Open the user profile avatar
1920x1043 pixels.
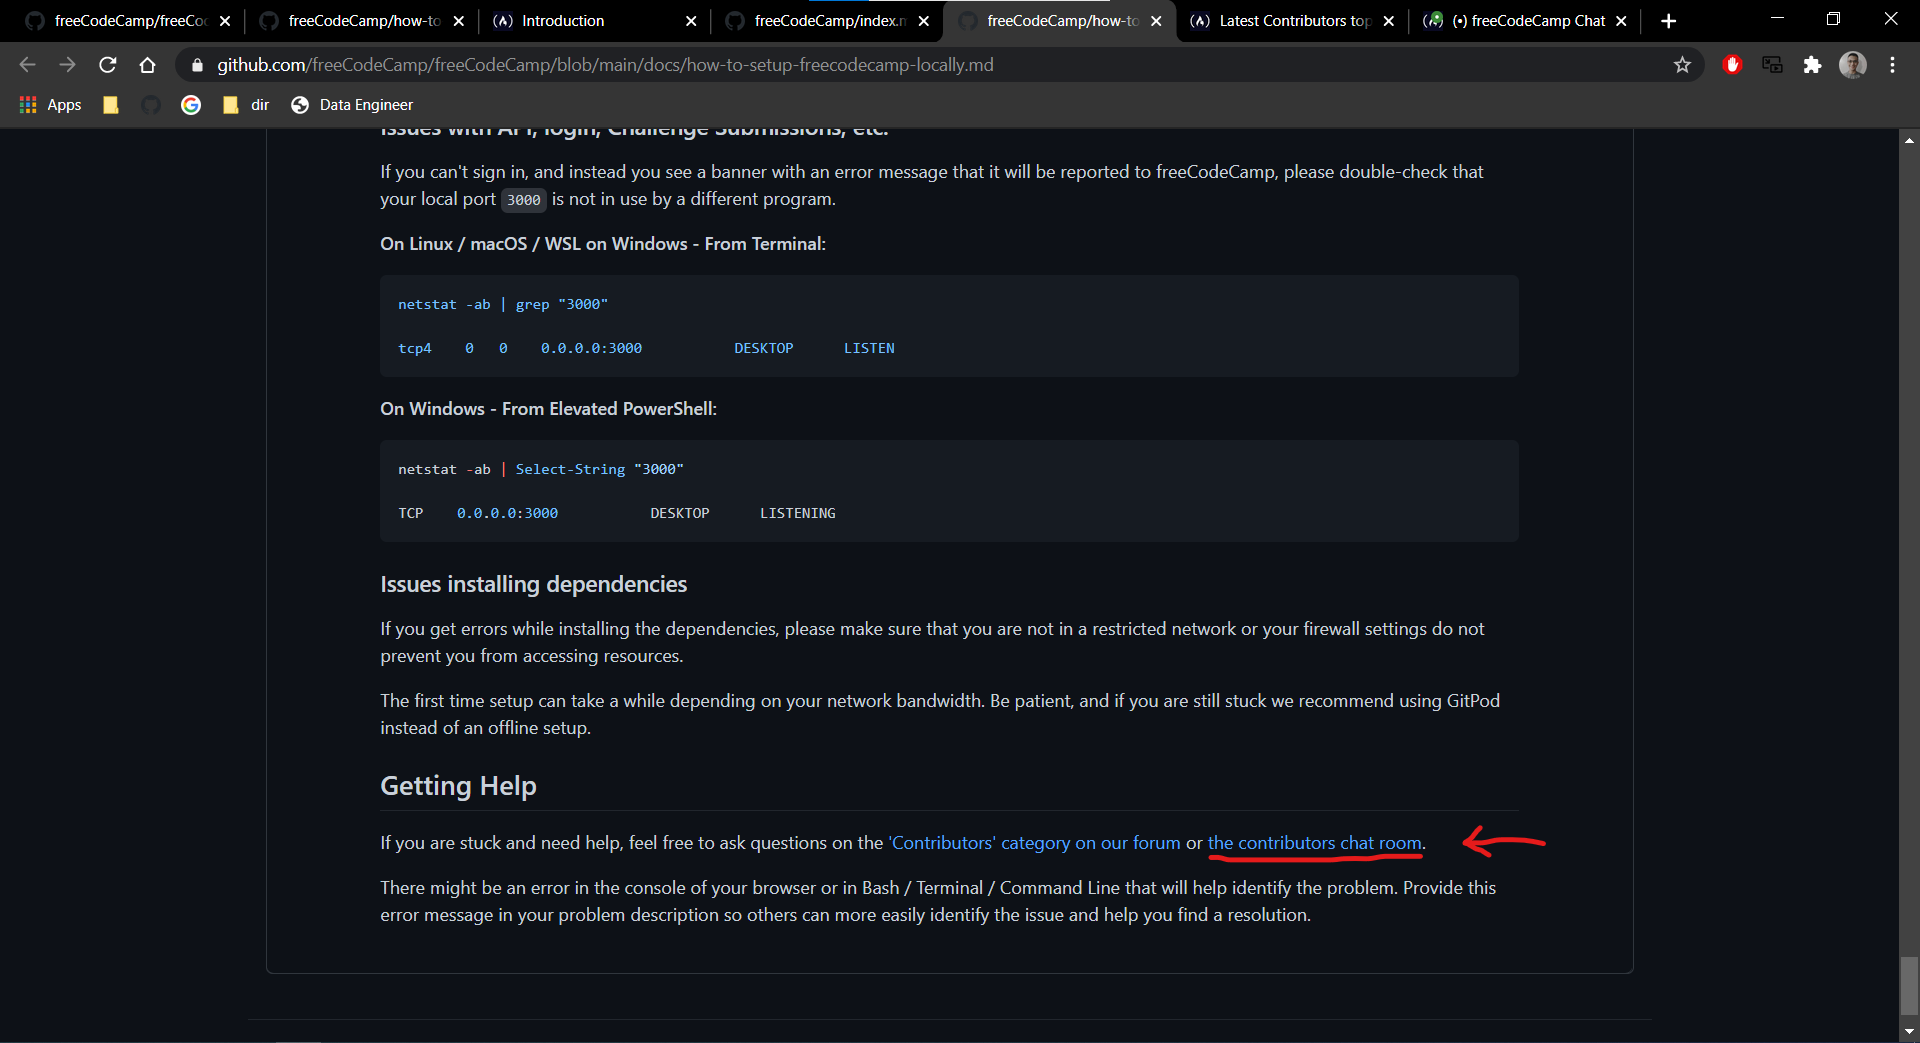point(1853,65)
